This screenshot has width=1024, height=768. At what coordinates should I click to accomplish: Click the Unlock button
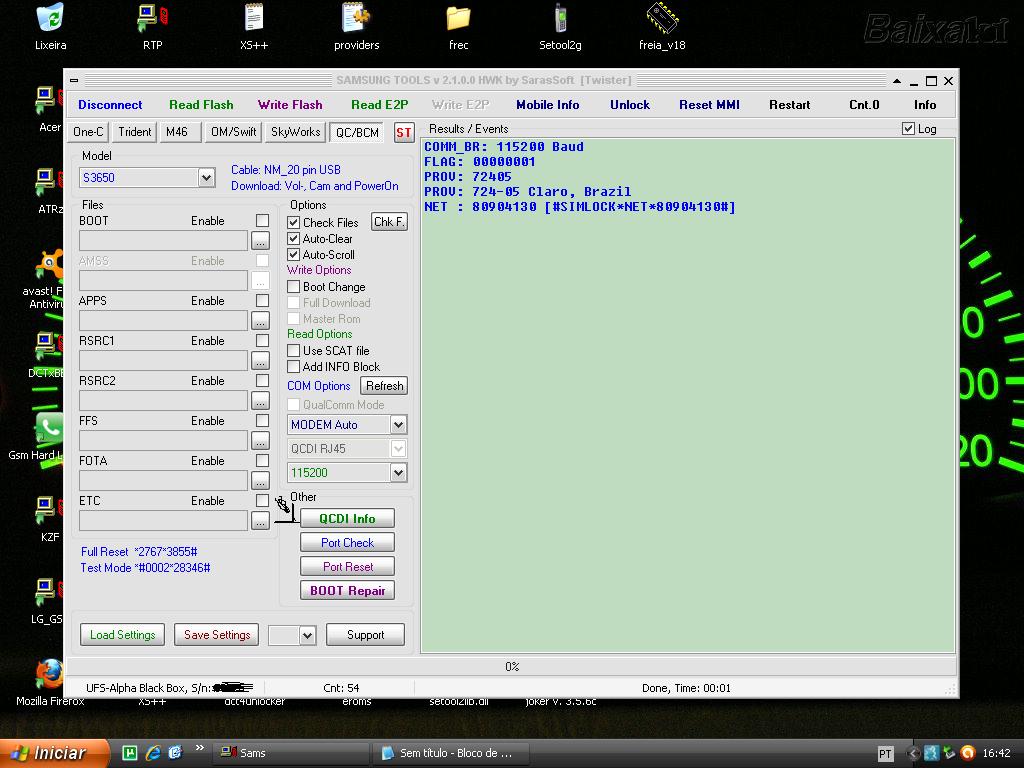click(x=630, y=104)
